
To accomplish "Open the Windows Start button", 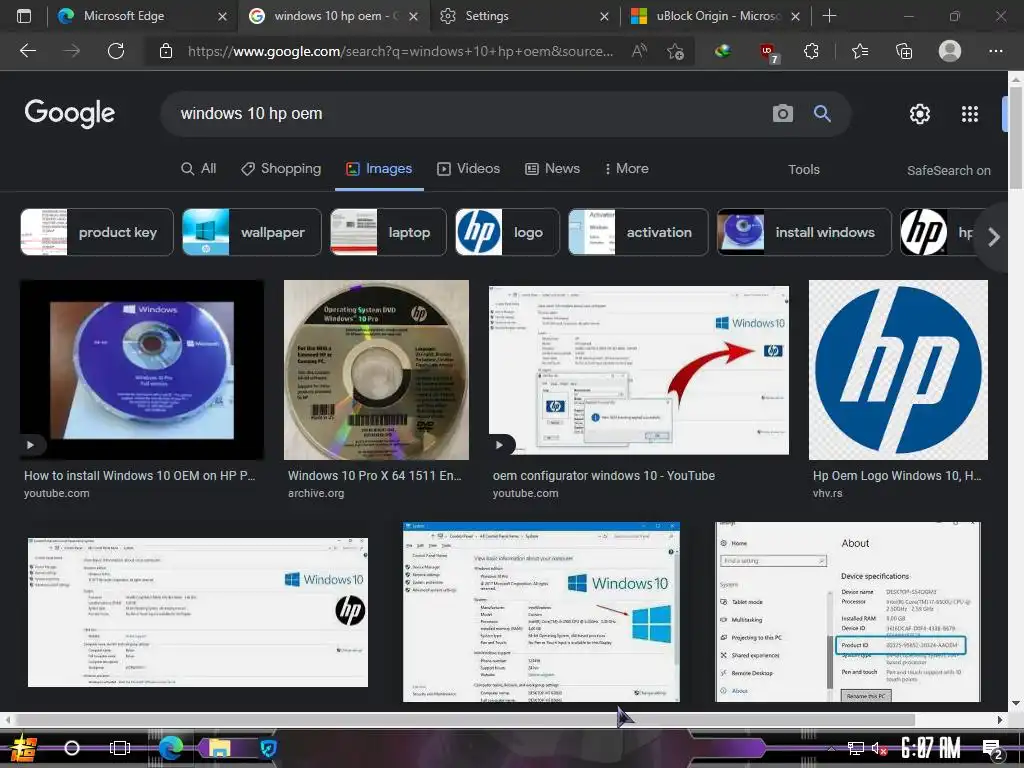I will coord(23,748).
